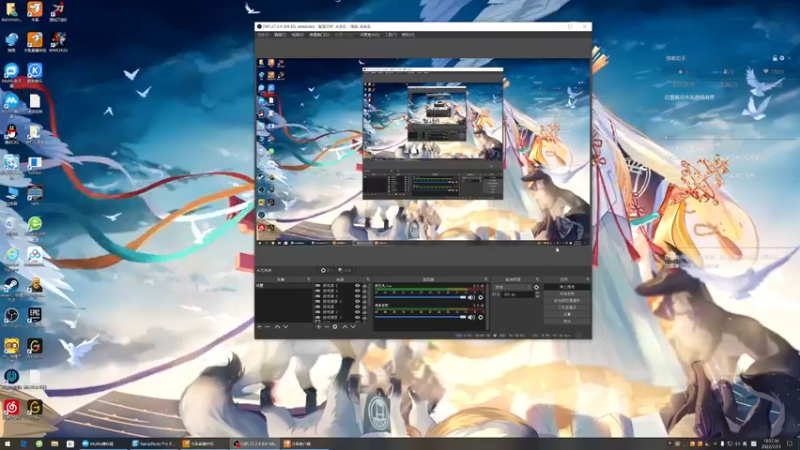This screenshot has height=450, width=800.
Task: Pop out the Controls dock
Action: point(588,279)
